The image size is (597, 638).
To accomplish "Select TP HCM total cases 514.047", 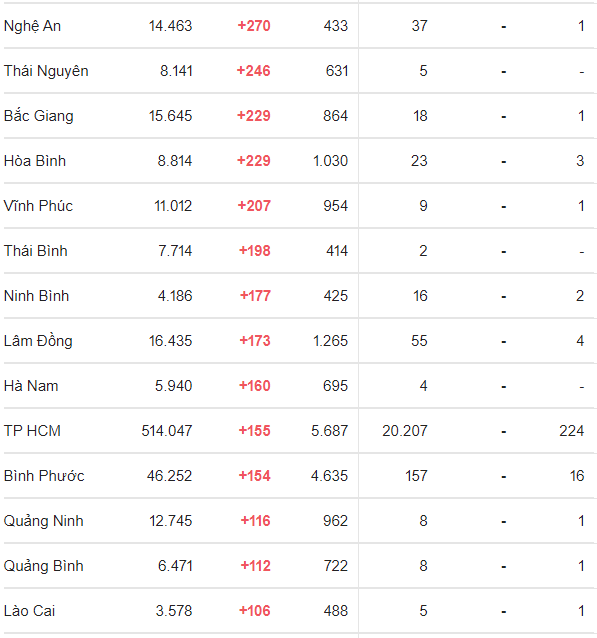I will [167, 431].
